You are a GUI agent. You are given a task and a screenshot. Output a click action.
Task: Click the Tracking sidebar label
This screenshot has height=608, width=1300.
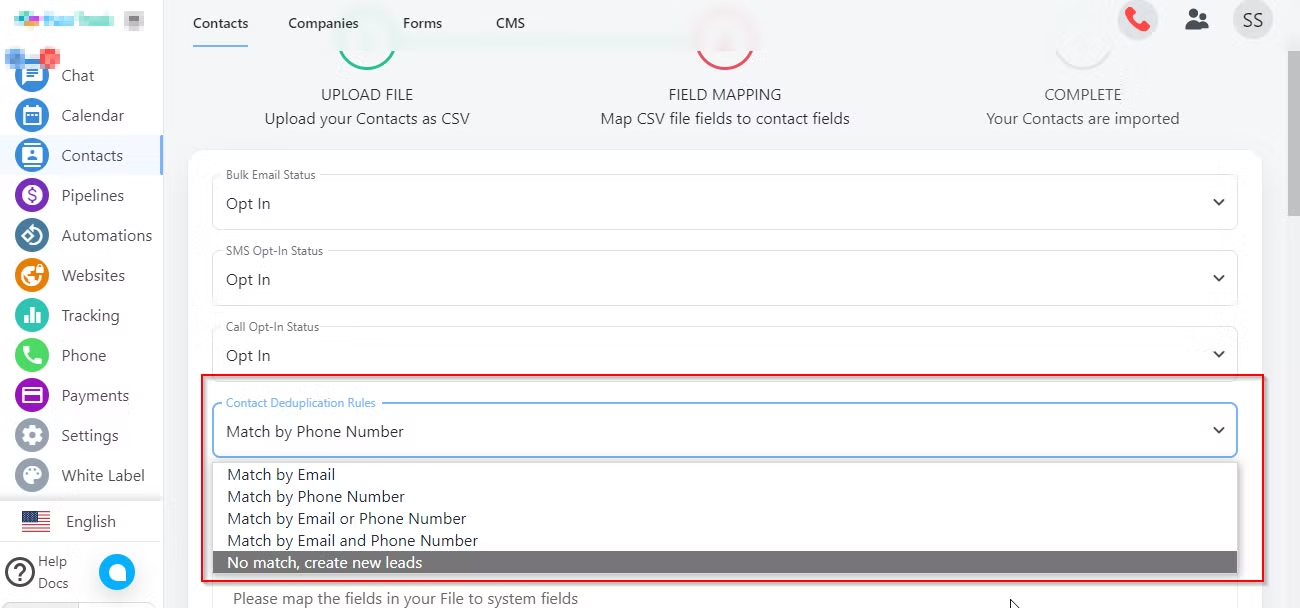[x=90, y=315]
